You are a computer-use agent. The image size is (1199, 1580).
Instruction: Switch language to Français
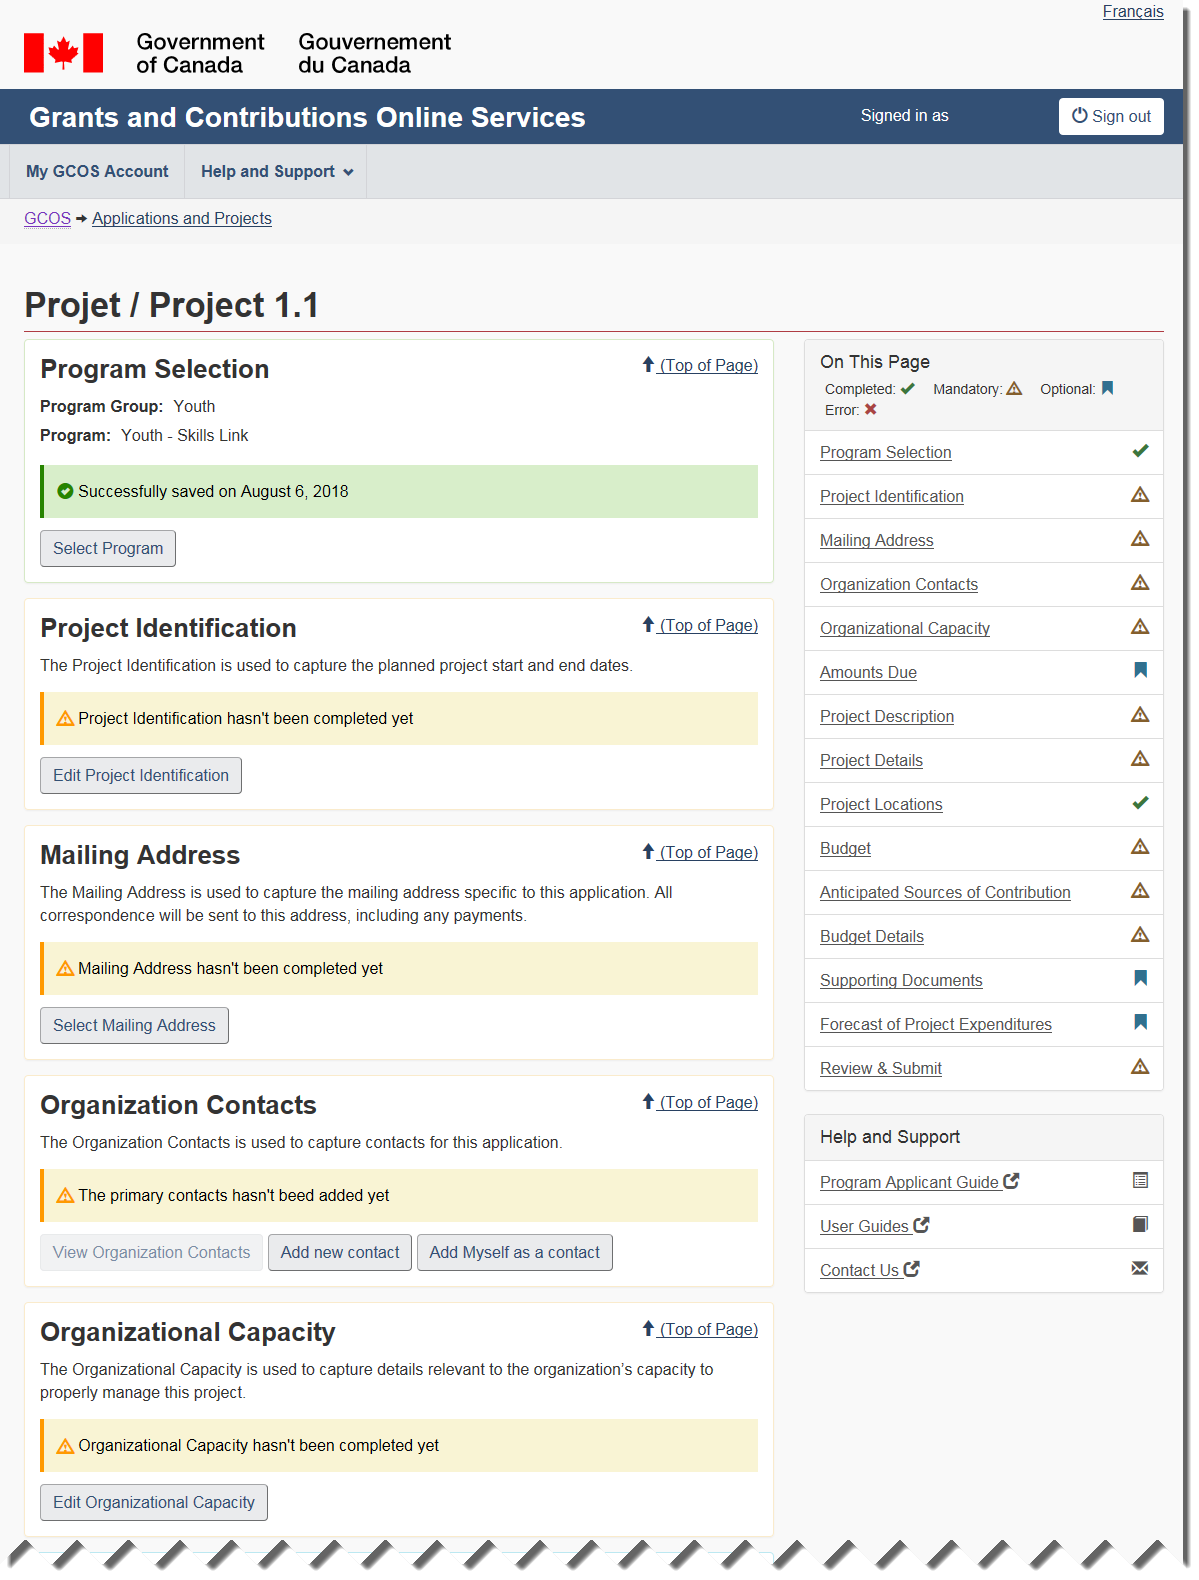[x=1132, y=12]
